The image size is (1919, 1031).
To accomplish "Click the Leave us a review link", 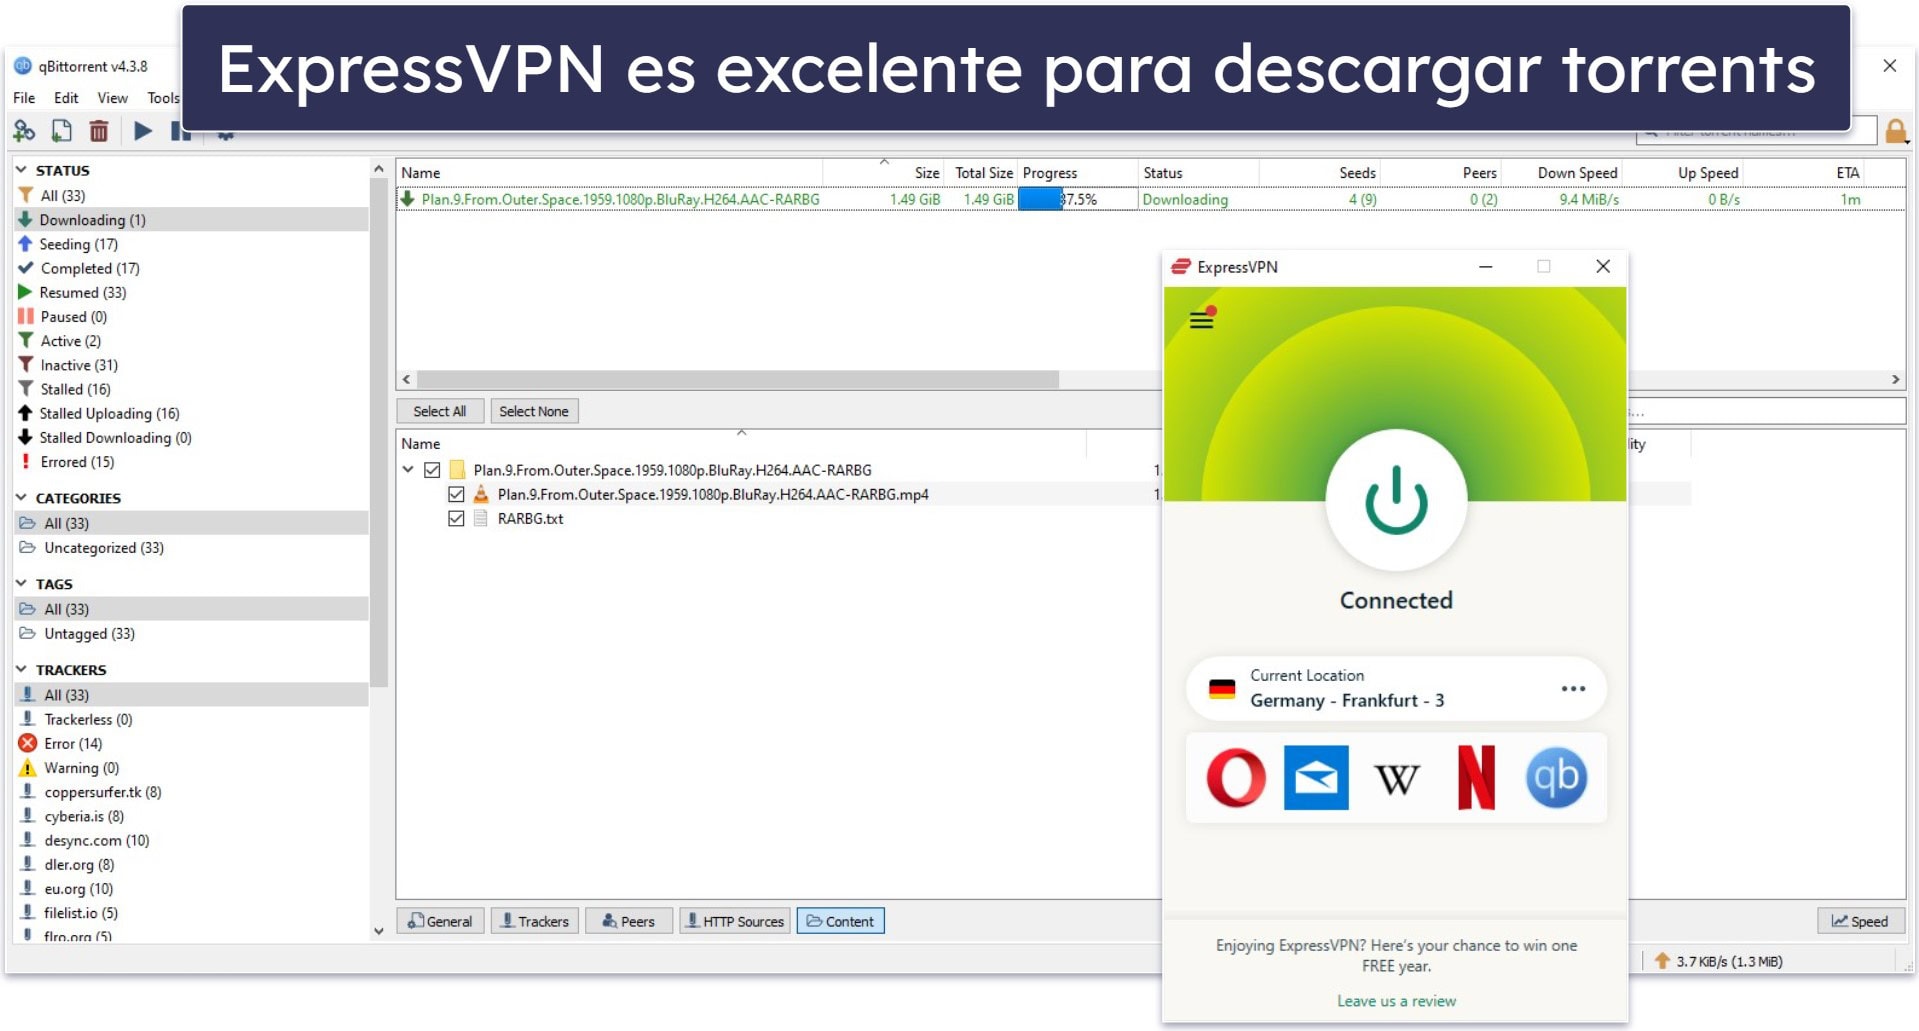I will coord(1396,1001).
